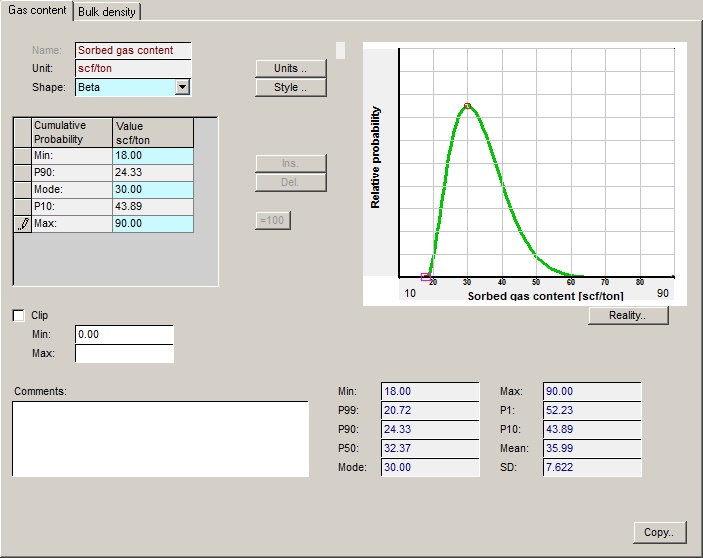Click the pencil edit icon beside Max row

tap(22, 224)
